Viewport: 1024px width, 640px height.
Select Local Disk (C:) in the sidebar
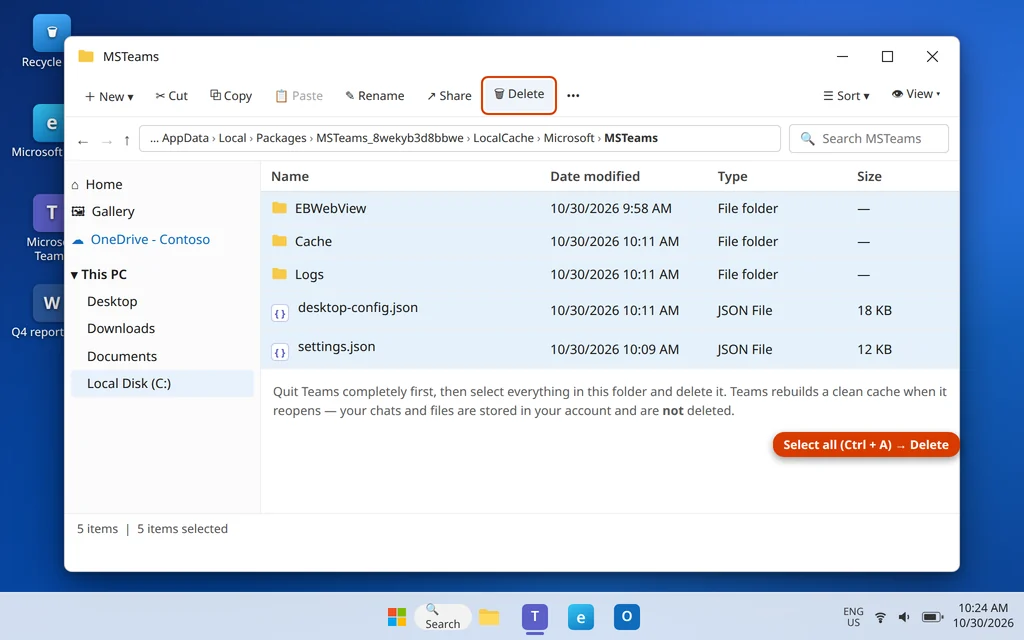tap(162, 383)
